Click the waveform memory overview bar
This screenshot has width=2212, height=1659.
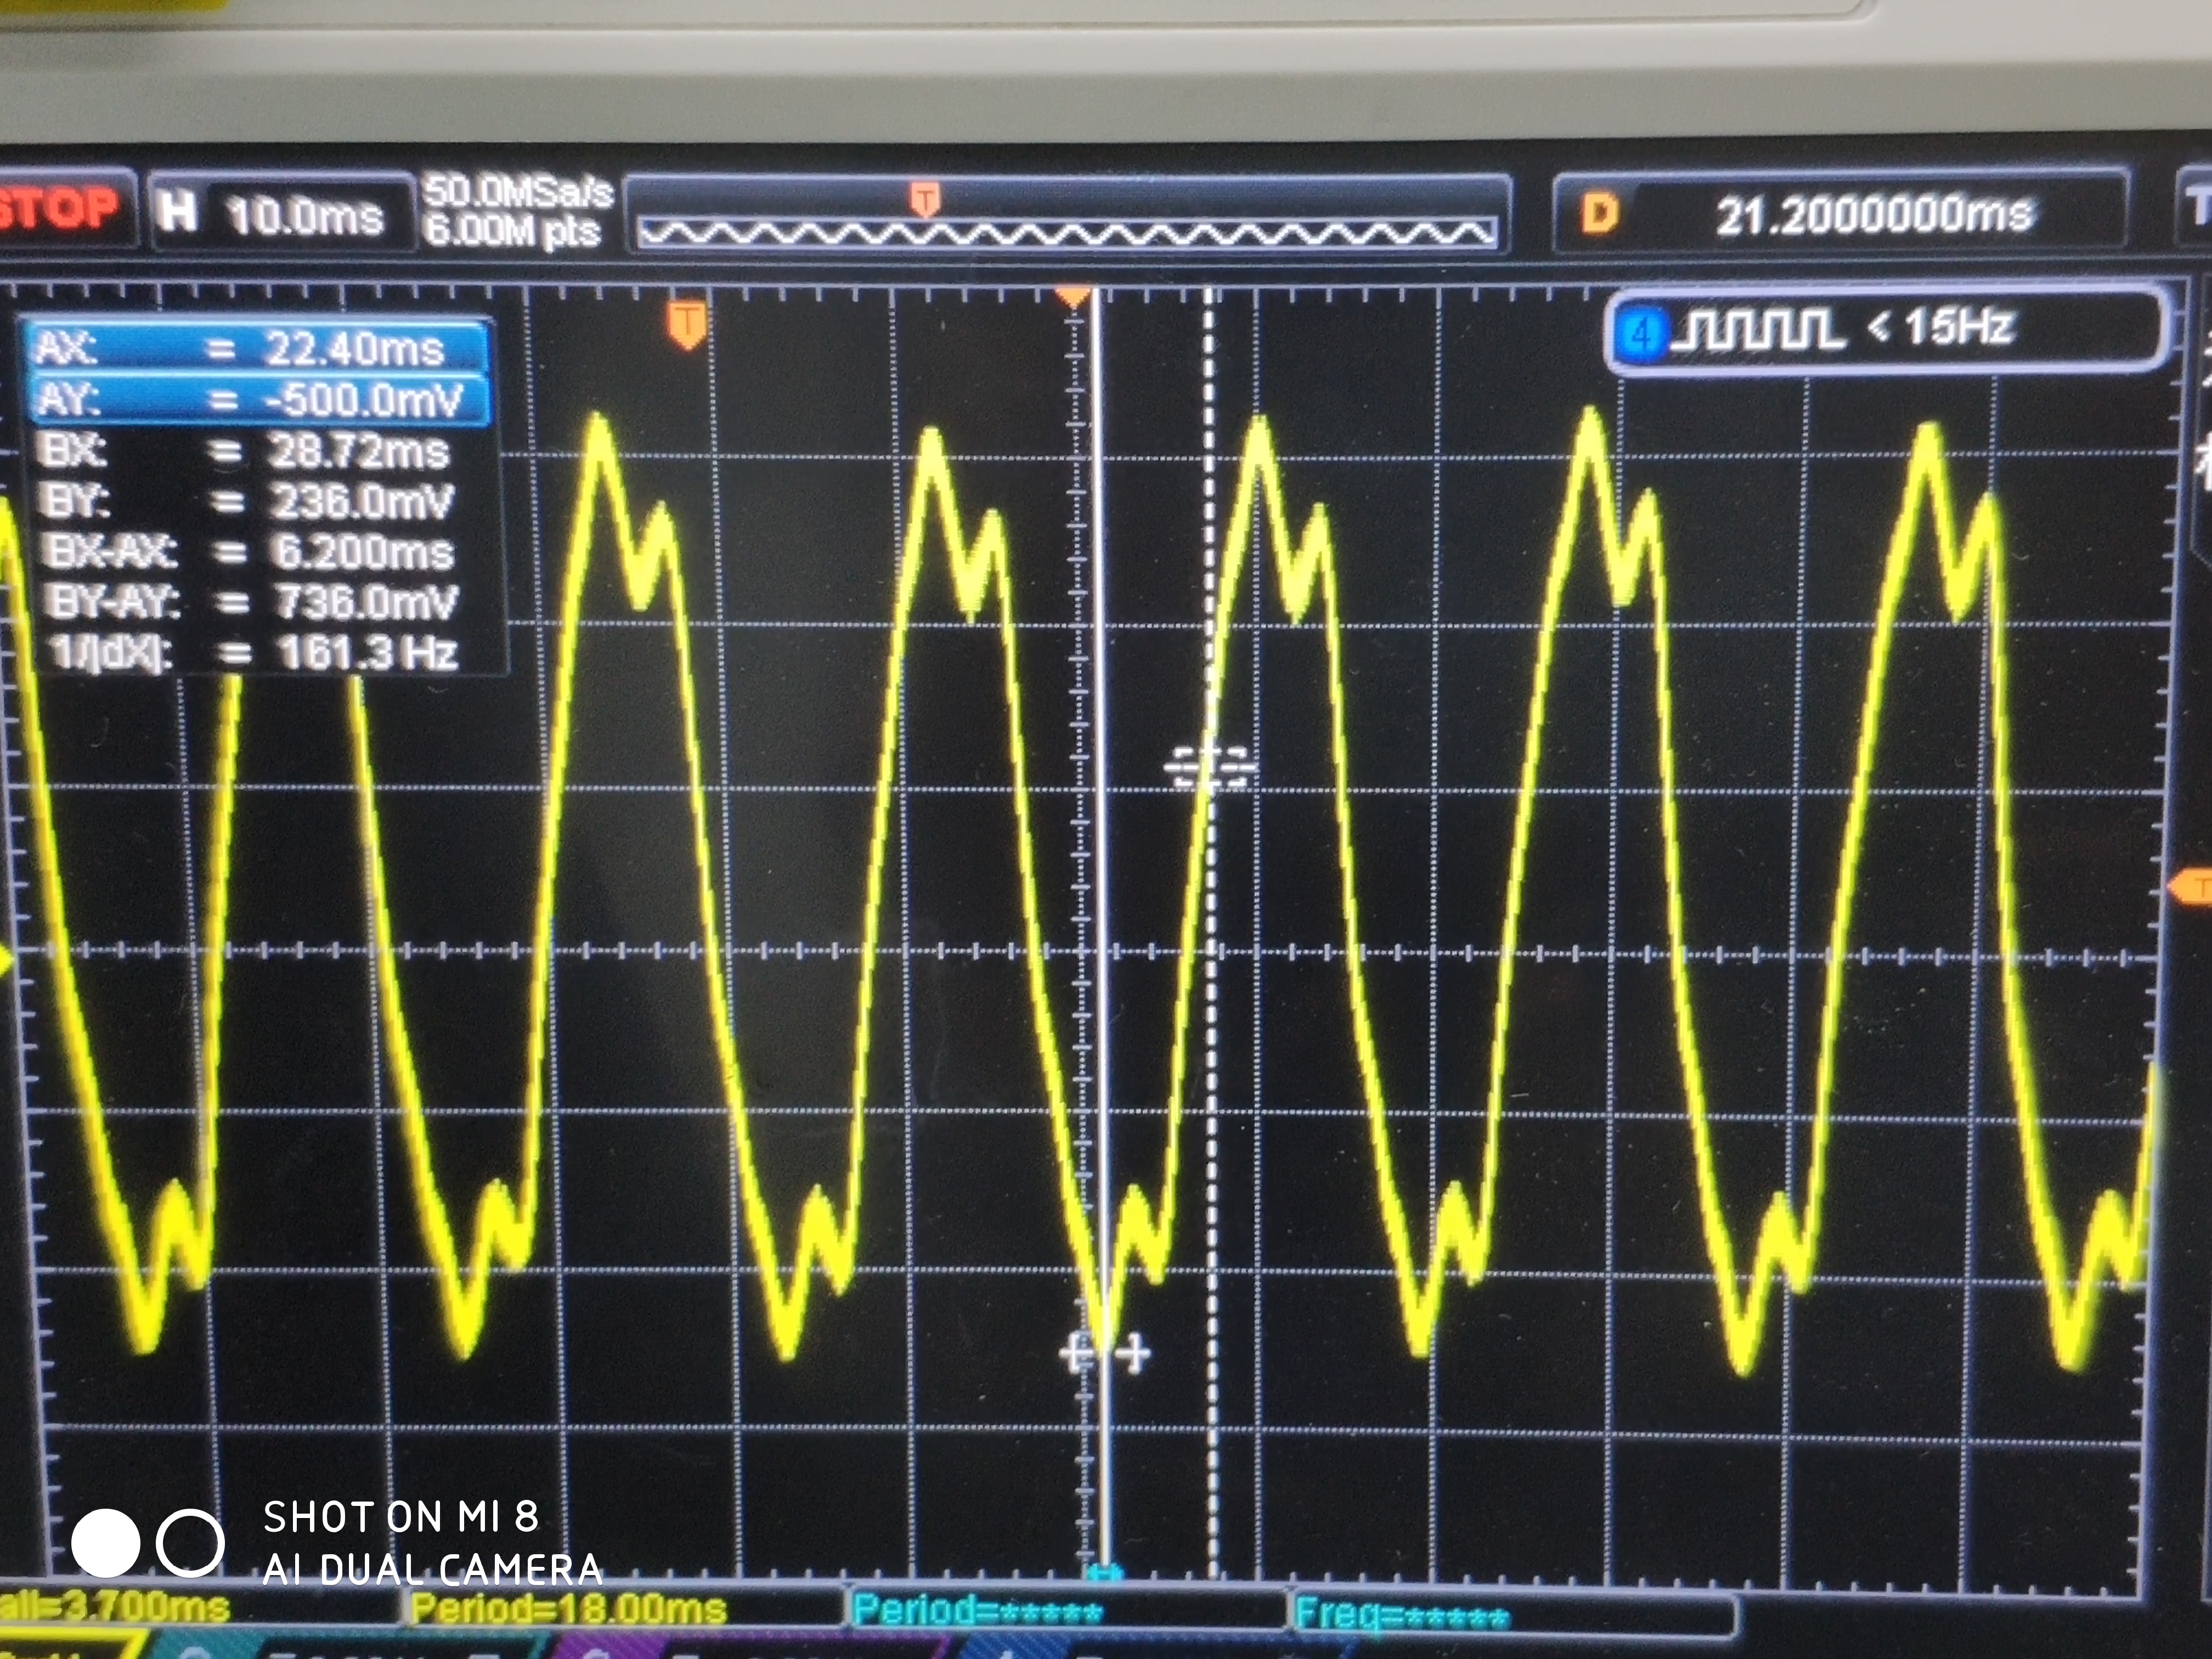click(1066, 234)
